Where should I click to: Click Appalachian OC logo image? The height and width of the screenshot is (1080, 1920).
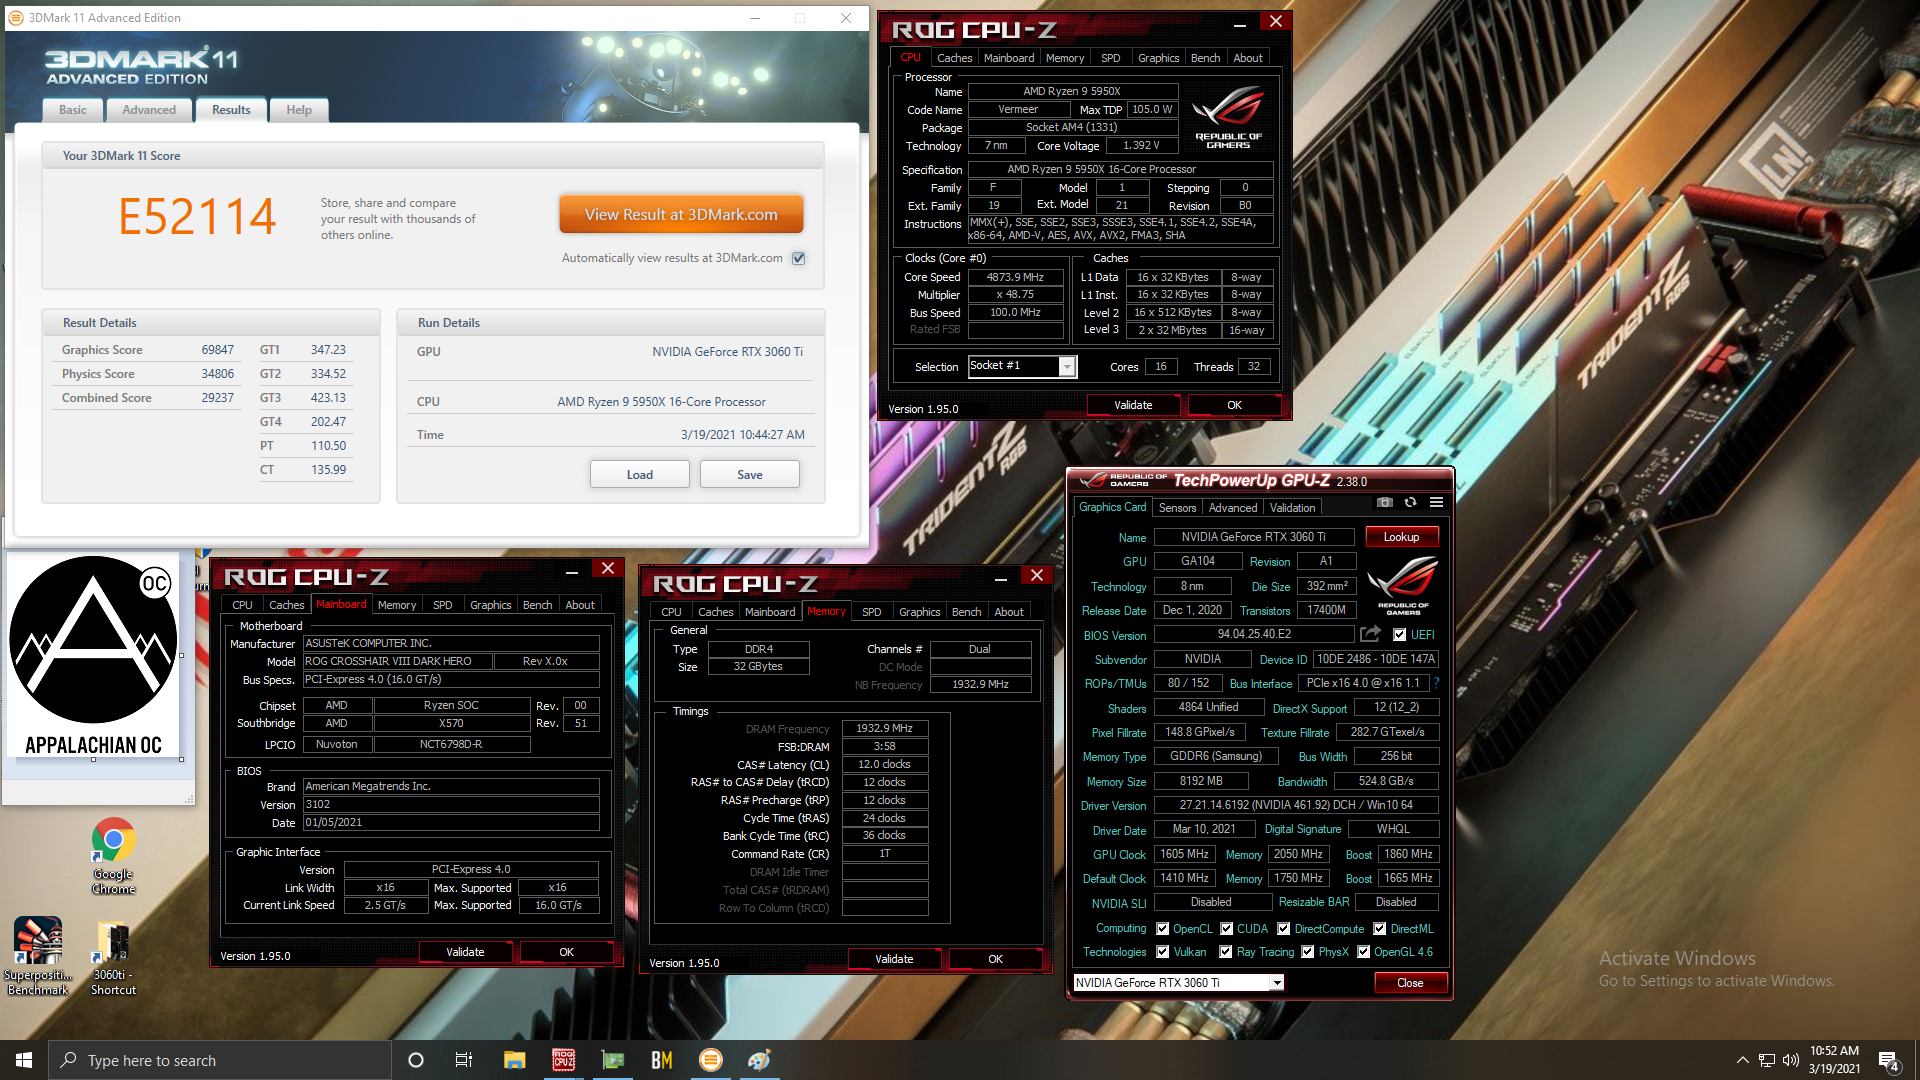[x=93, y=657]
